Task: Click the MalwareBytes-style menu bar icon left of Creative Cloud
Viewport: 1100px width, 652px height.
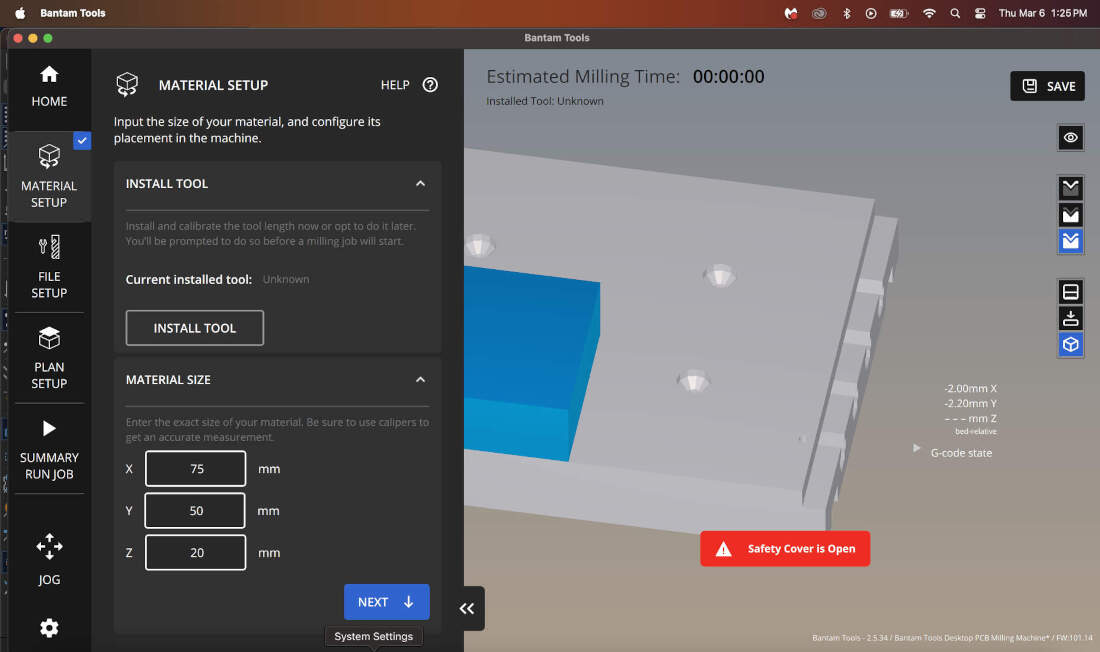Action: [x=791, y=13]
